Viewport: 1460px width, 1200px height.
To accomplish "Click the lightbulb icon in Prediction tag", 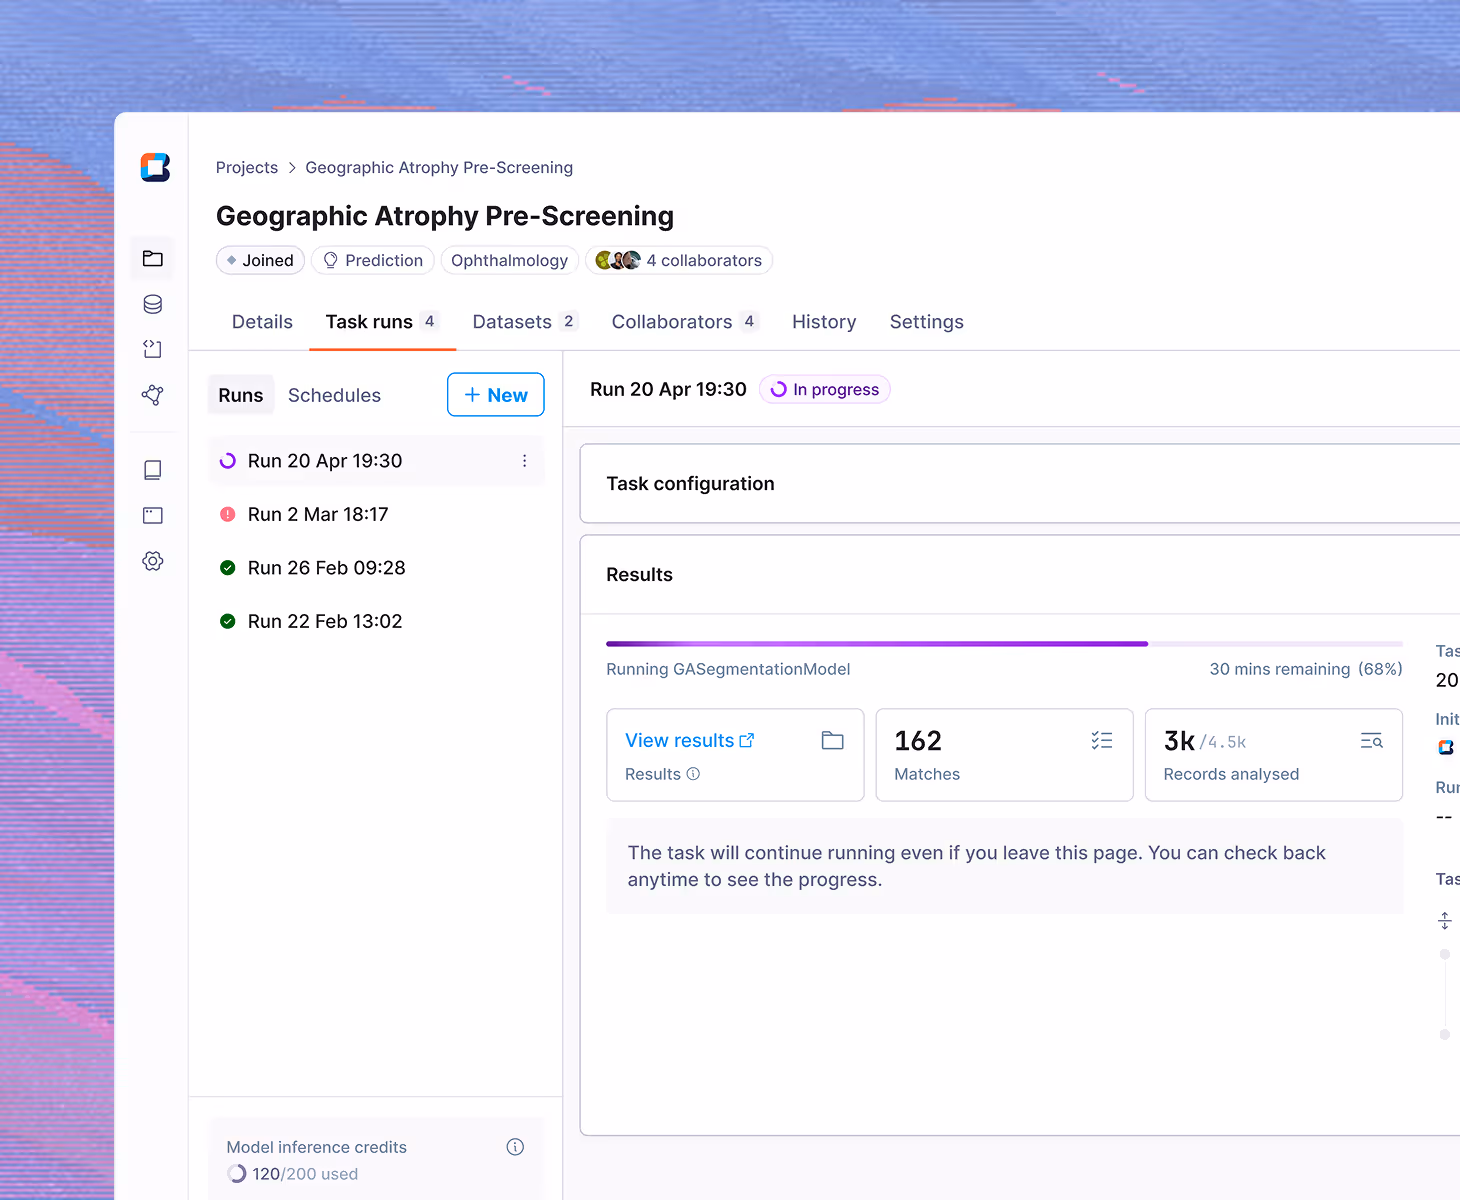I will (x=331, y=261).
